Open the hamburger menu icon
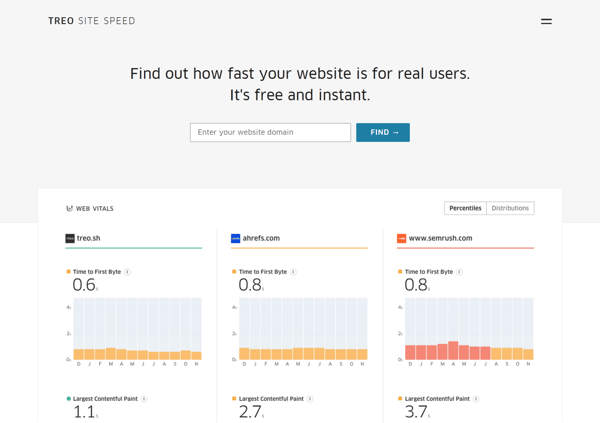Viewport: 600px width, 423px height. pos(546,21)
